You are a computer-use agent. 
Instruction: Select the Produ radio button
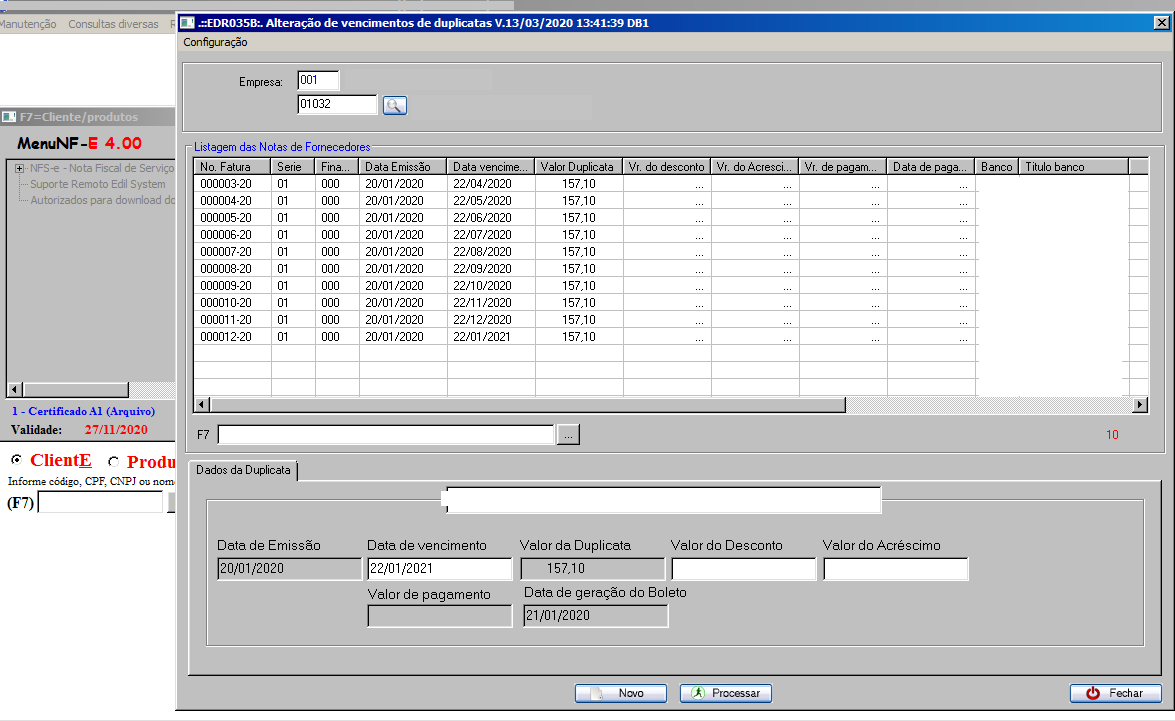point(113,462)
